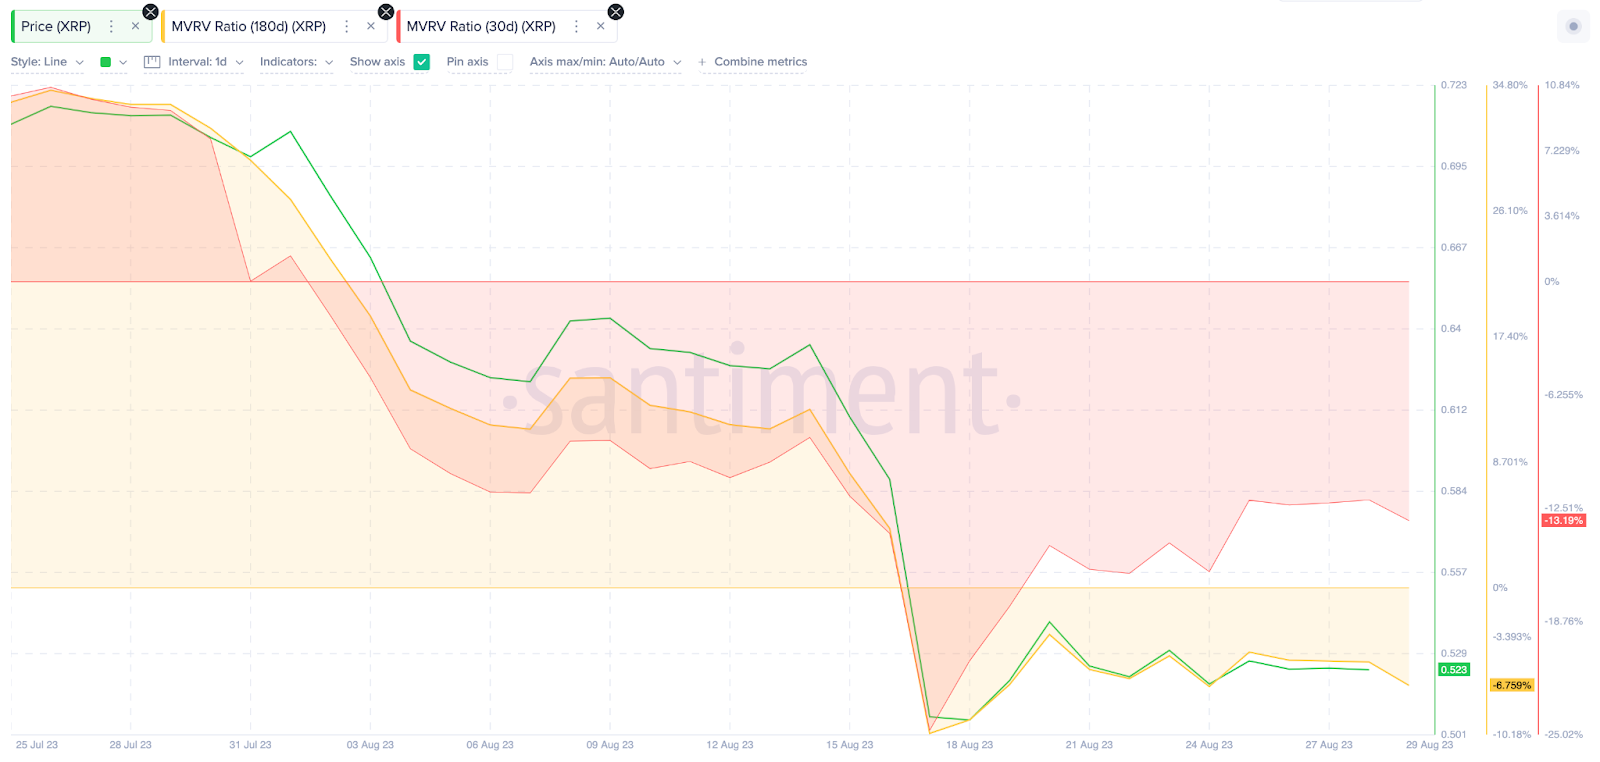
Task: Click black circle X on MVRV 30d tab
Action: point(616,12)
